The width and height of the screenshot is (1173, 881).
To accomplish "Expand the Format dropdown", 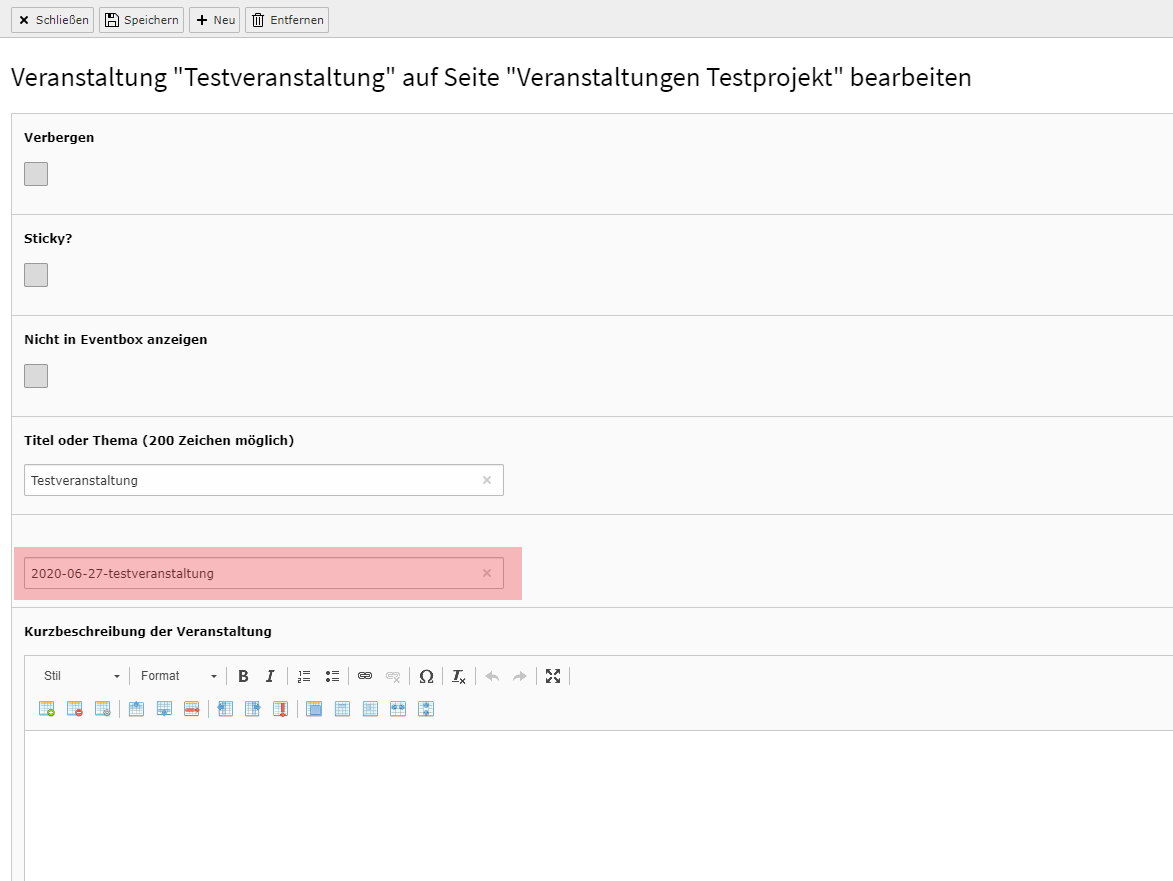I will (x=178, y=676).
